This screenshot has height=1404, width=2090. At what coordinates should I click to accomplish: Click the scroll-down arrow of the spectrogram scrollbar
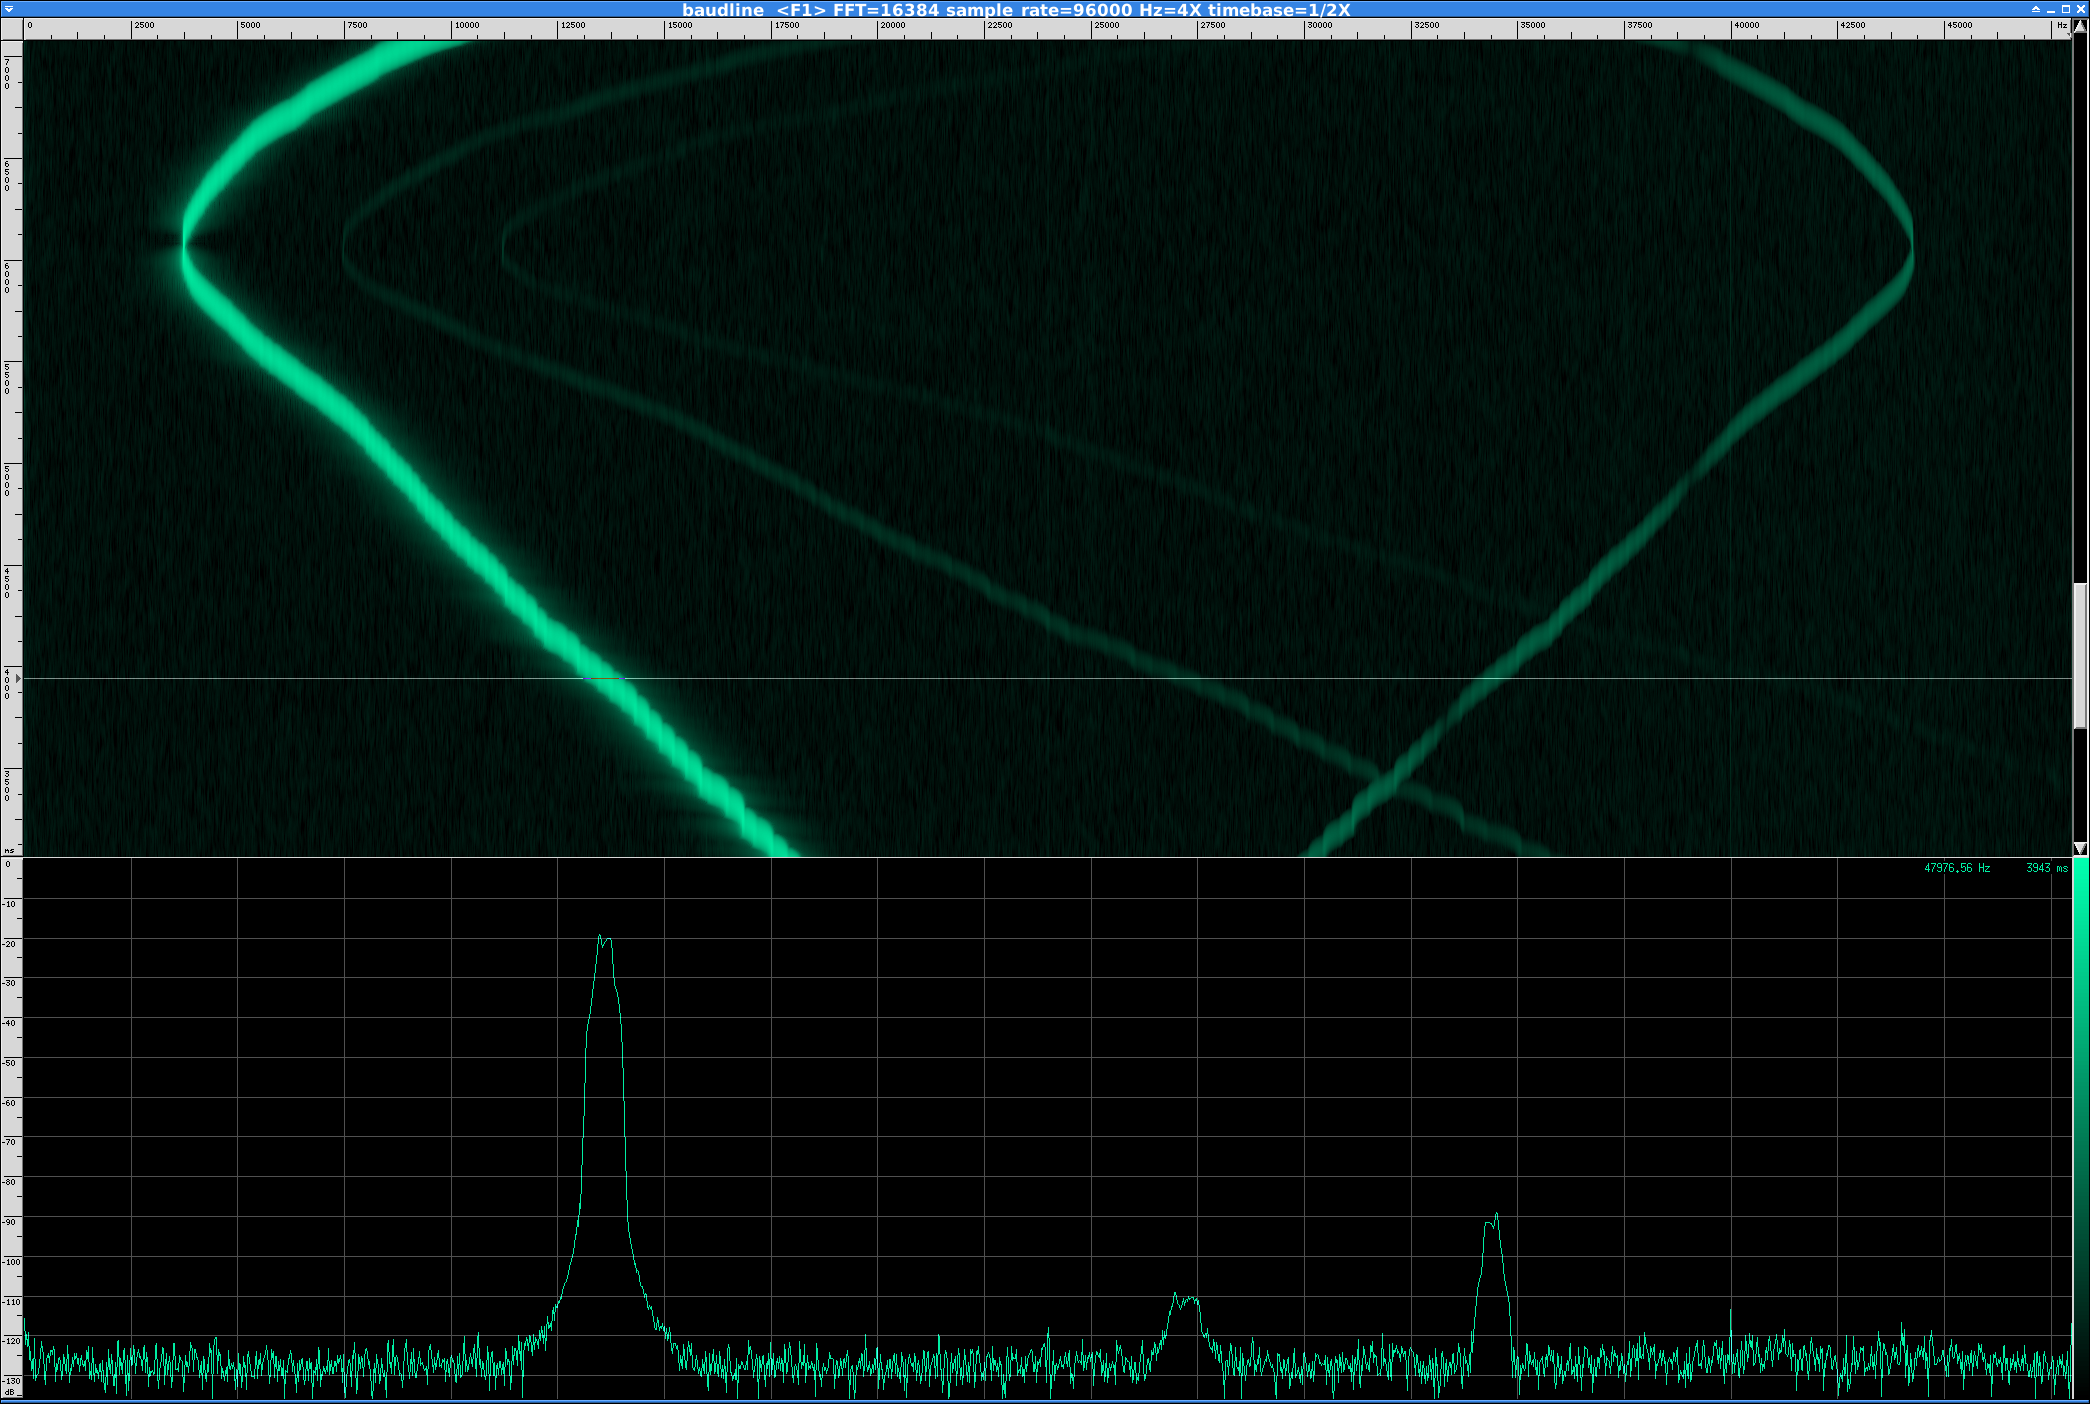[2080, 848]
